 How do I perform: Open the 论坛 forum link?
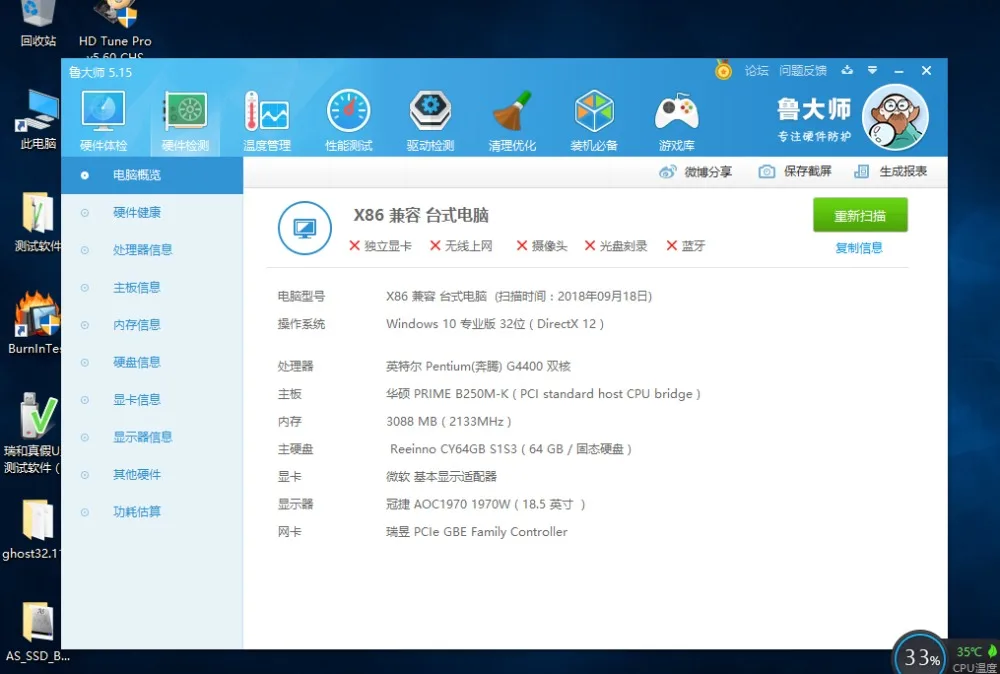(756, 71)
